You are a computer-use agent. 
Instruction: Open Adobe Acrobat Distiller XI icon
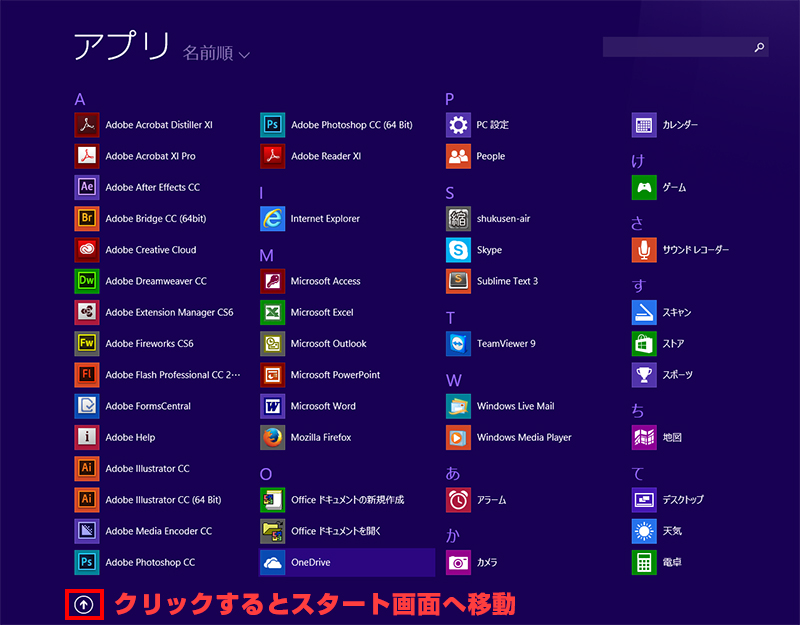coord(87,125)
